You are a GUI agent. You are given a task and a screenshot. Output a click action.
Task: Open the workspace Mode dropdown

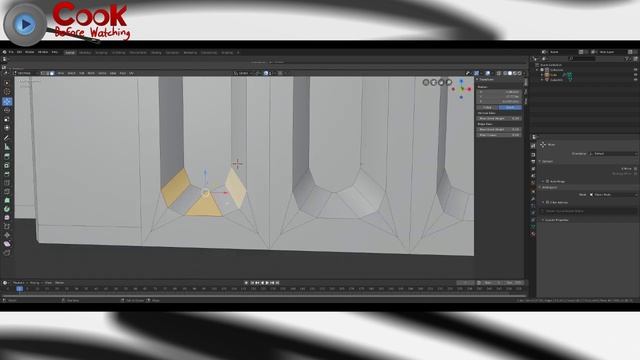613,195
